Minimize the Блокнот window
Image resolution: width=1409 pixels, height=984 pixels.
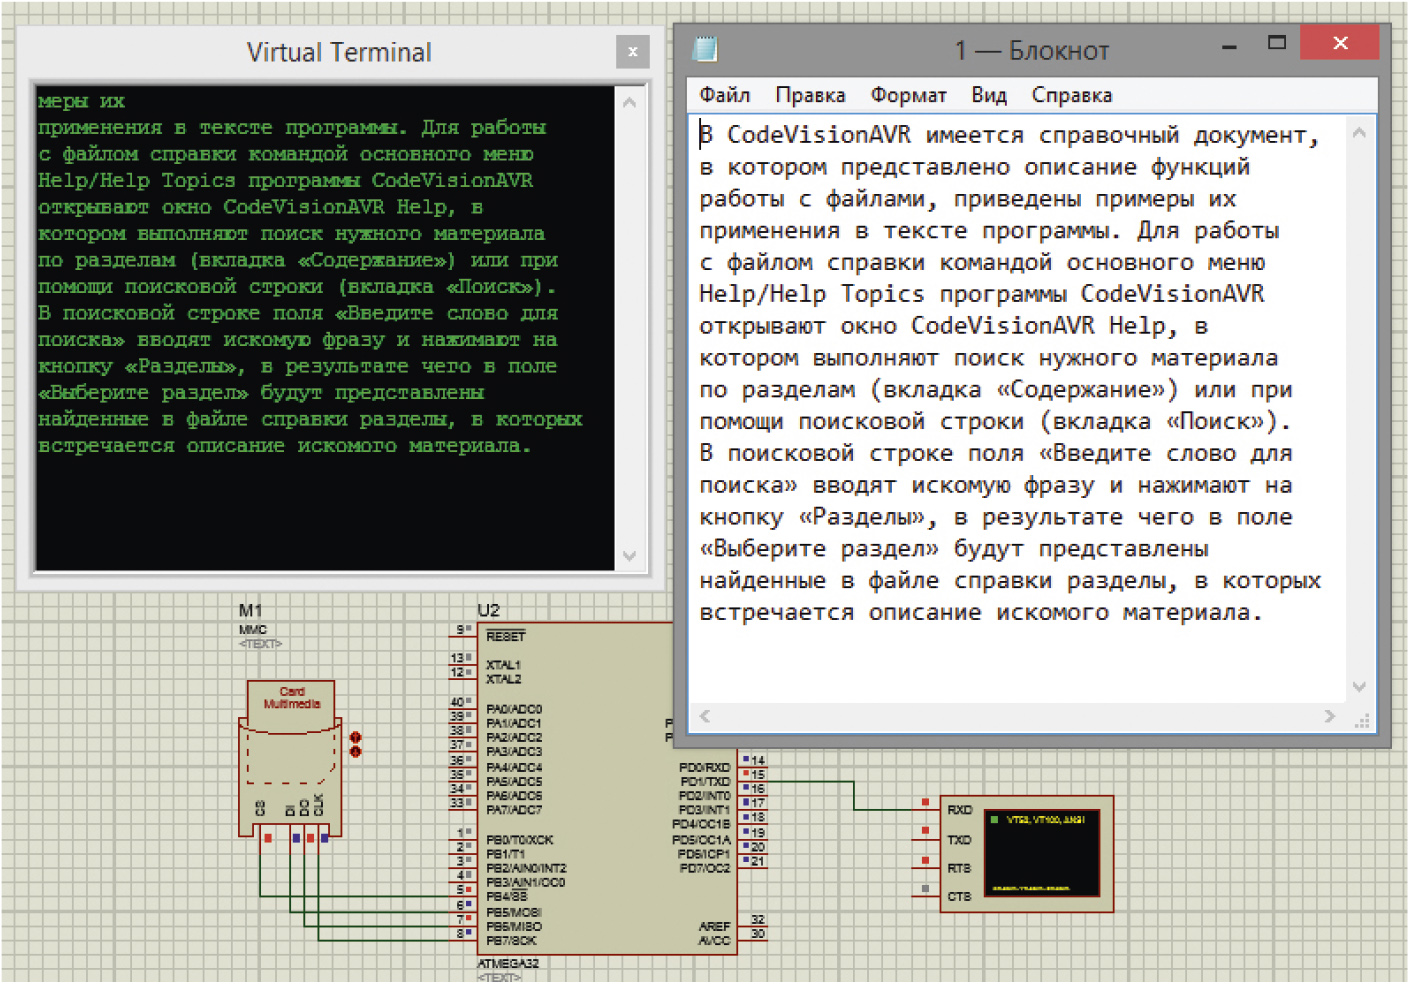tap(1229, 46)
